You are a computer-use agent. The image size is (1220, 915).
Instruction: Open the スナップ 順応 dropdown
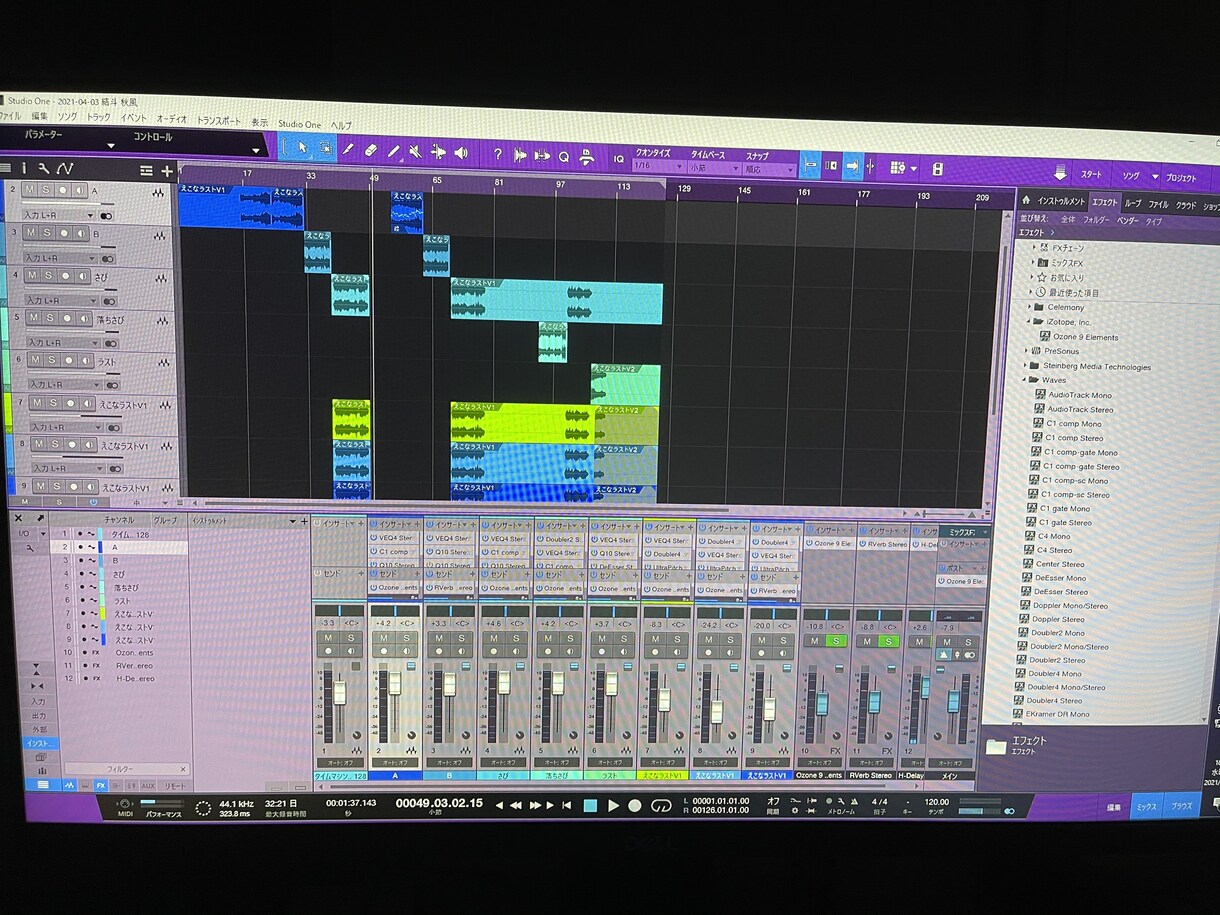768,170
